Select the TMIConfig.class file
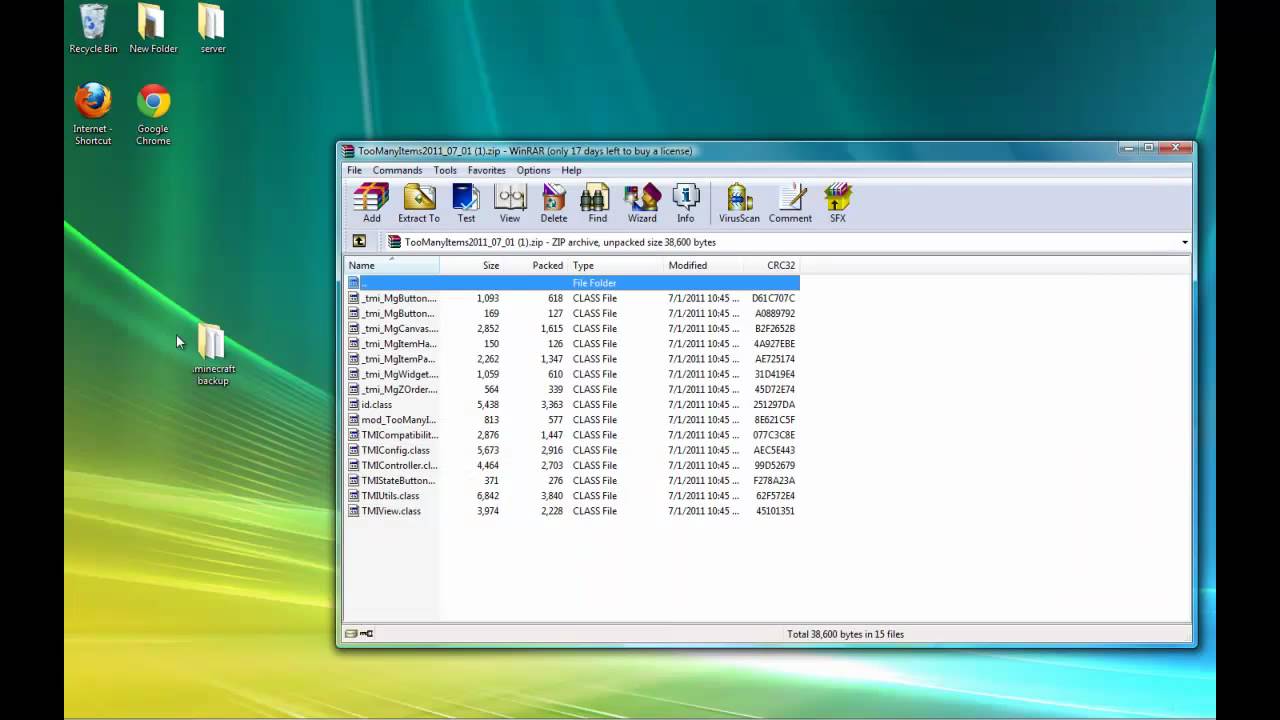The image size is (1280, 720). 572,450
